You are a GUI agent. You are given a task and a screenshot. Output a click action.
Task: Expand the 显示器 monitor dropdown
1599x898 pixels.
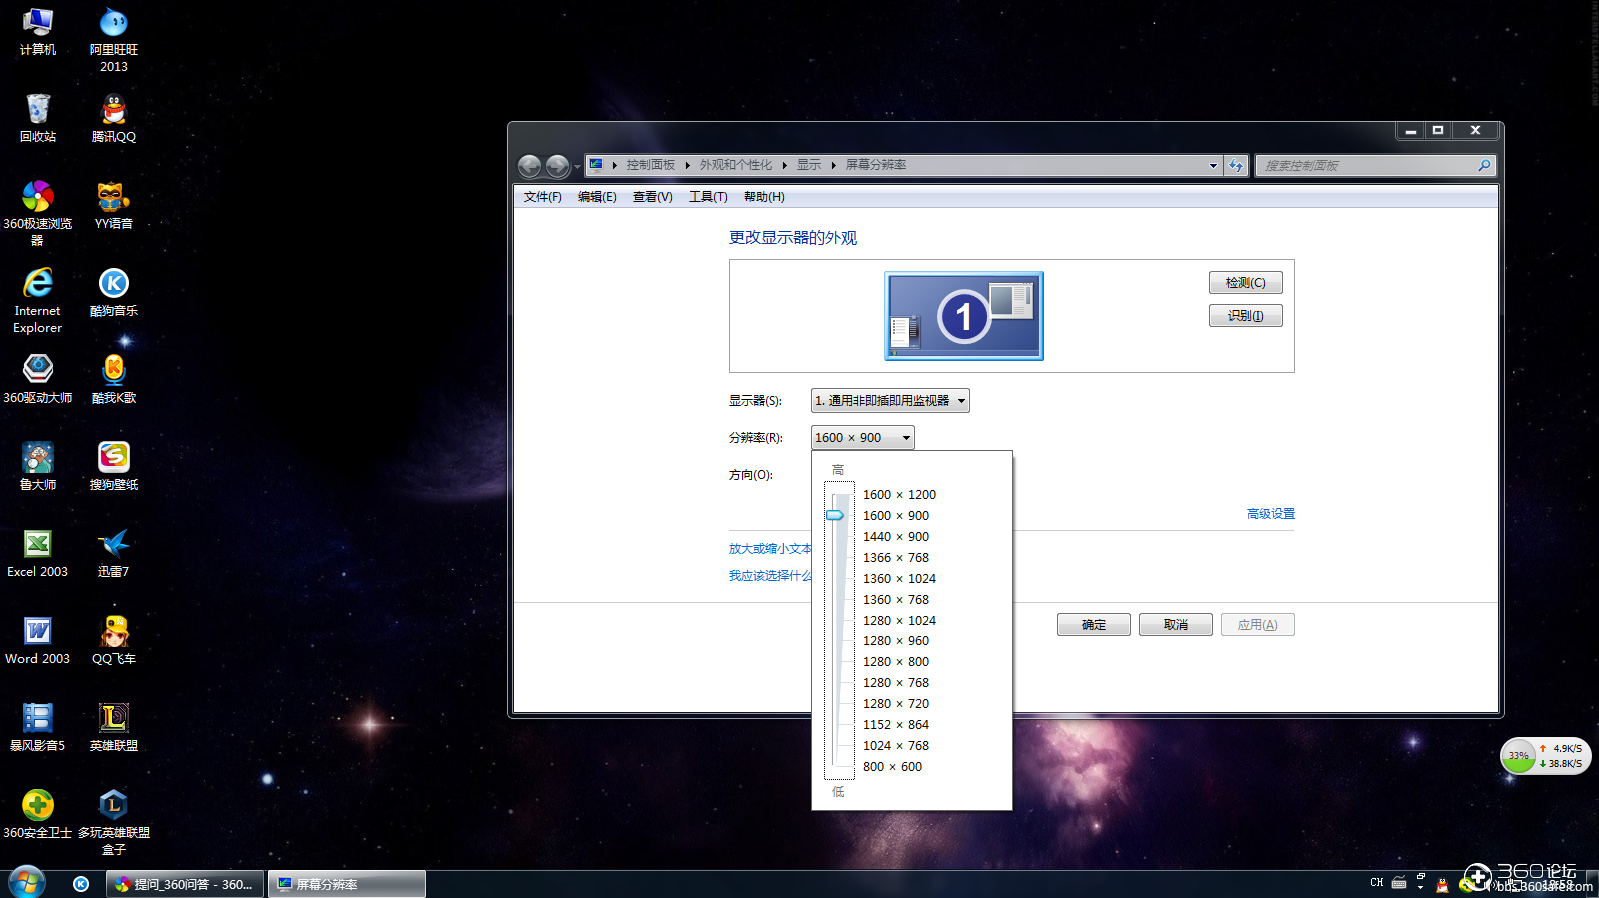pyautogui.click(x=890, y=401)
